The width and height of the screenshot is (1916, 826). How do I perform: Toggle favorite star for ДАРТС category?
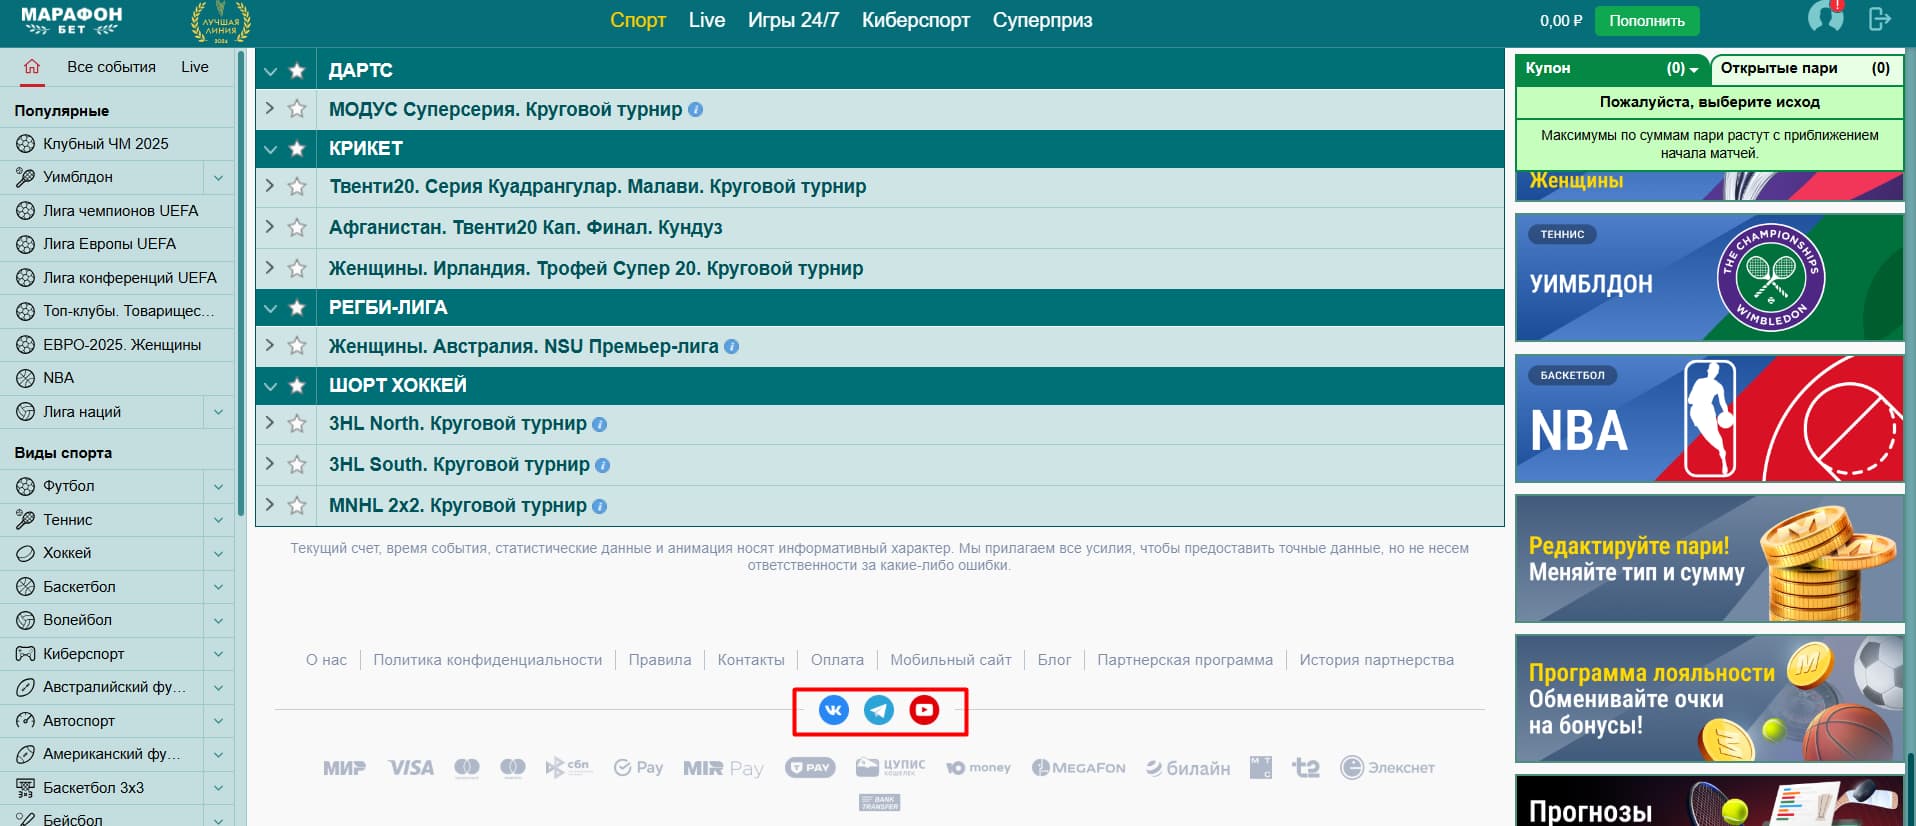(x=297, y=70)
